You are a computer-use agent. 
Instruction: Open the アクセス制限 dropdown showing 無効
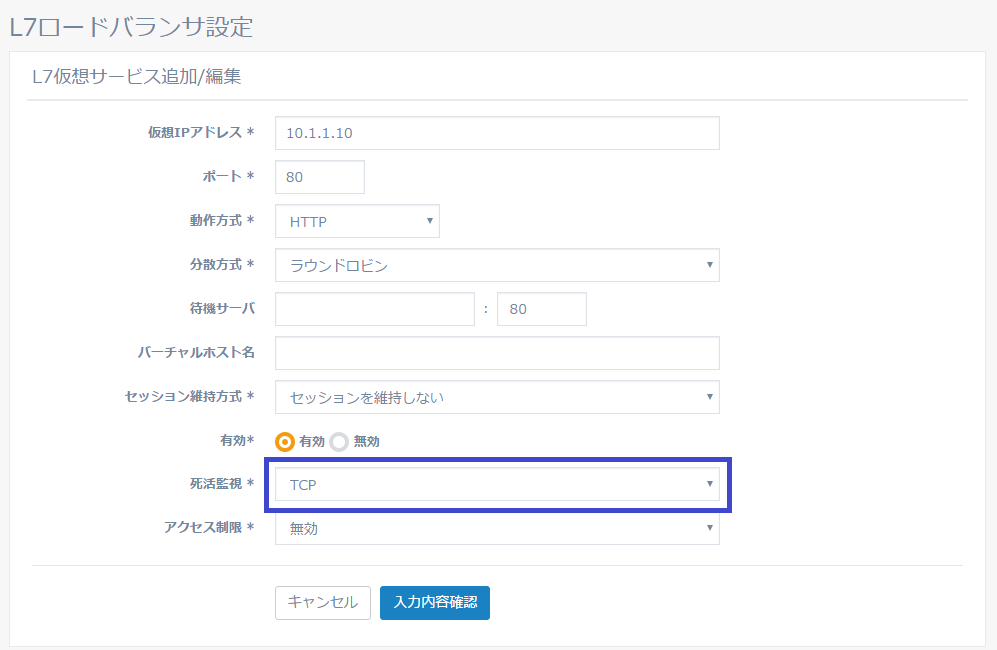[x=497, y=529]
